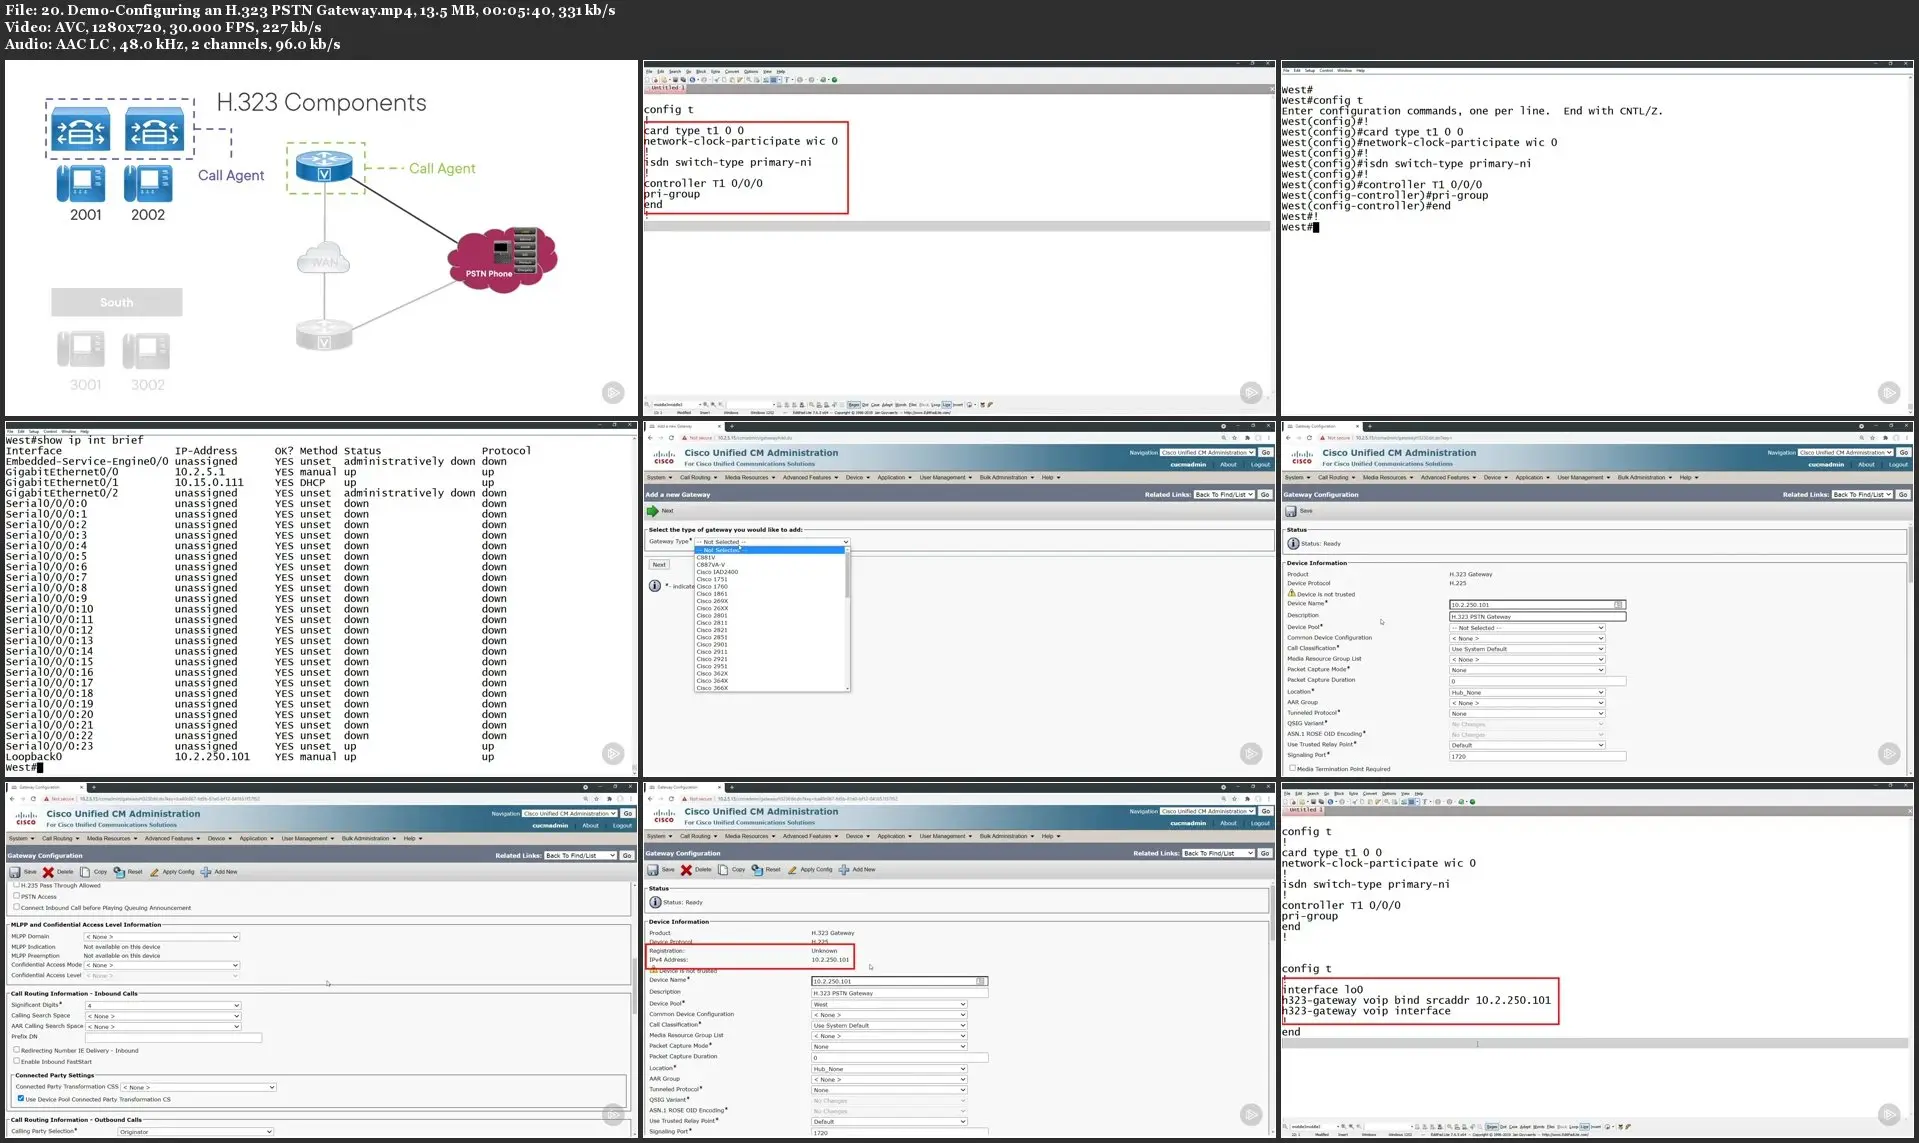The width and height of the screenshot is (1919, 1143).
Task: Open Help menu on MLPP settings screen
Action: click(x=411, y=838)
